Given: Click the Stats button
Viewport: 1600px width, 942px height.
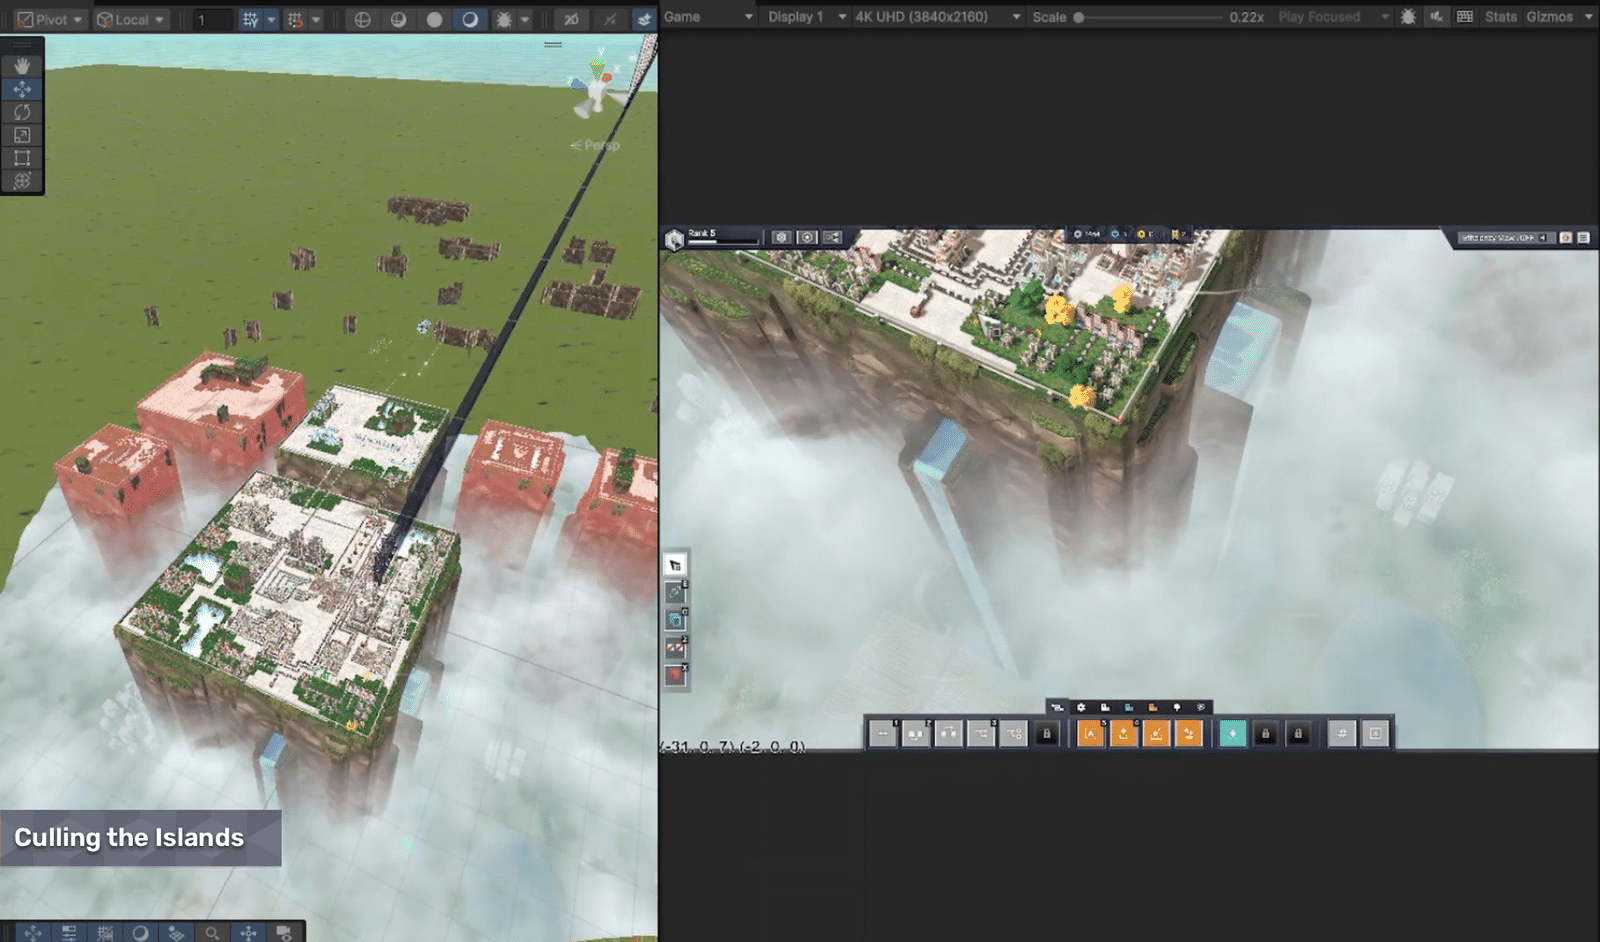Looking at the screenshot, I should click(1500, 17).
